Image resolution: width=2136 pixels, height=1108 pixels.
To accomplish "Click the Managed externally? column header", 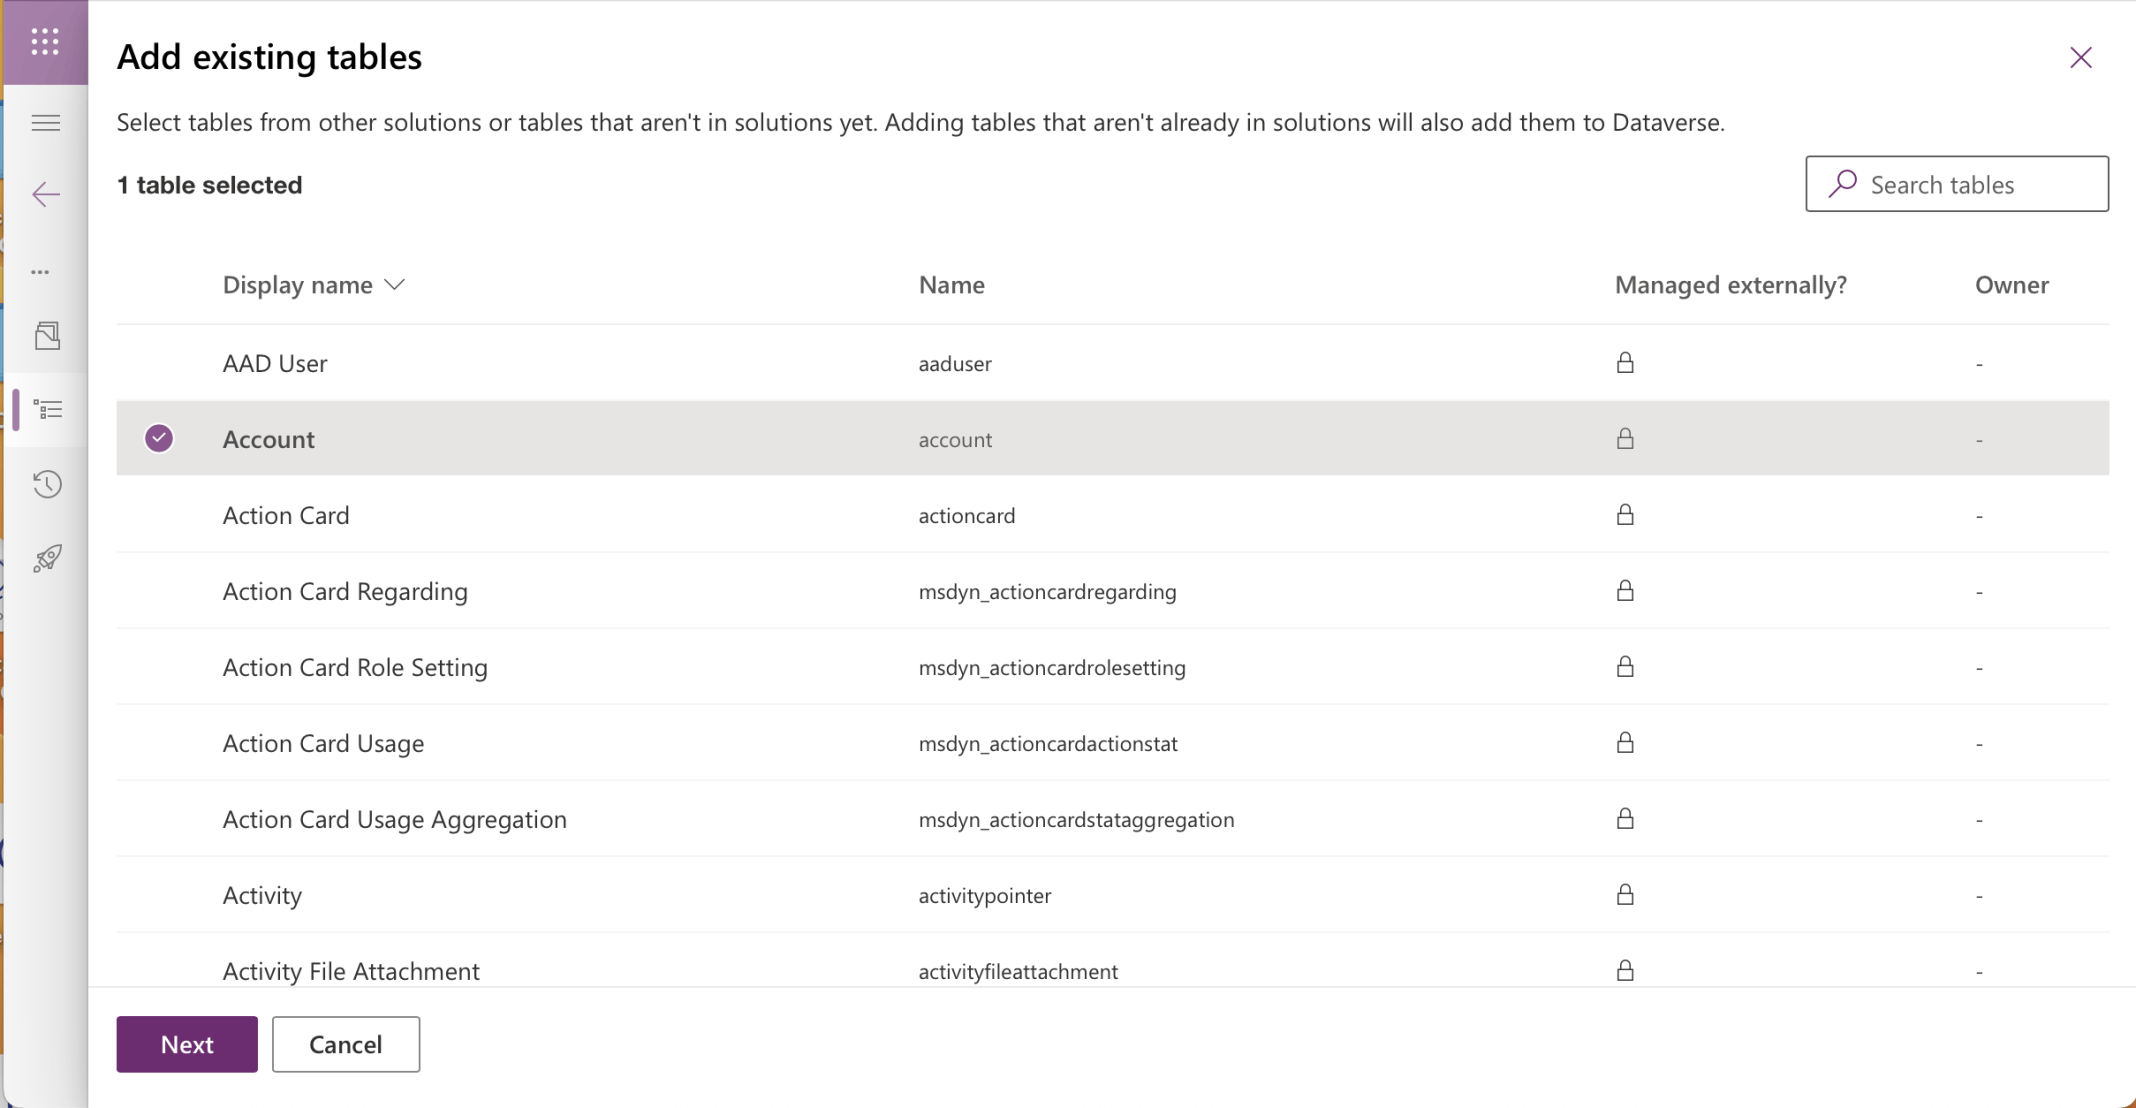I will (1730, 285).
